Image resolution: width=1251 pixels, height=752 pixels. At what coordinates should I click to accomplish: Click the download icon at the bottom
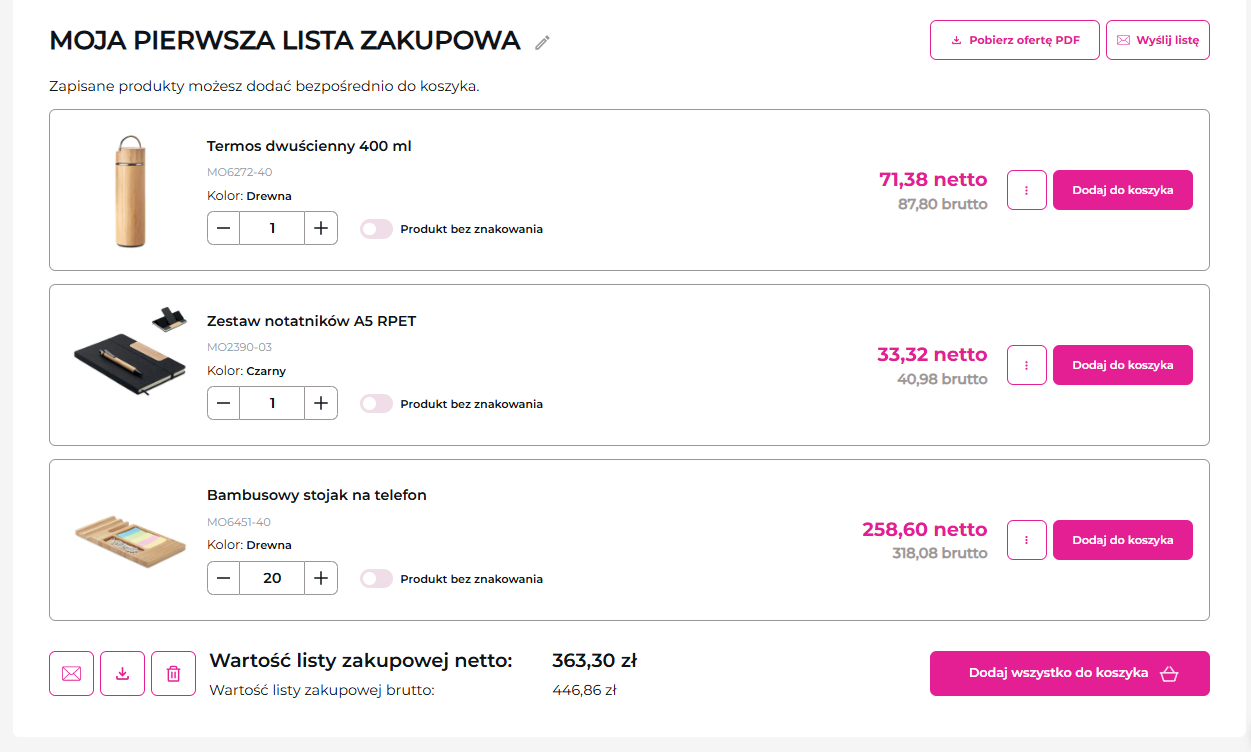(122, 673)
